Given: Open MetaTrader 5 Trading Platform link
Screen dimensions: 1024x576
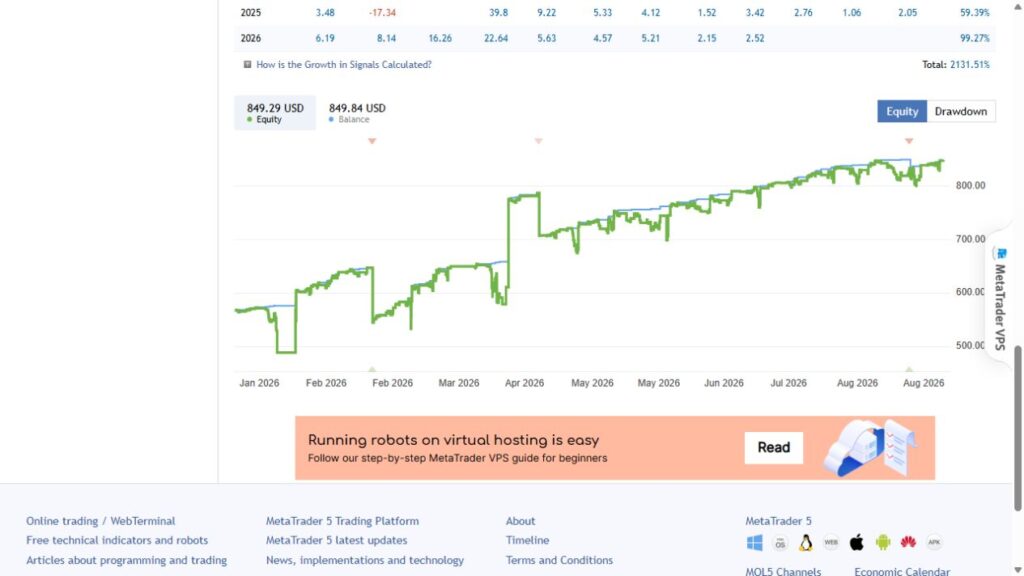Looking at the screenshot, I should tap(342, 520).
